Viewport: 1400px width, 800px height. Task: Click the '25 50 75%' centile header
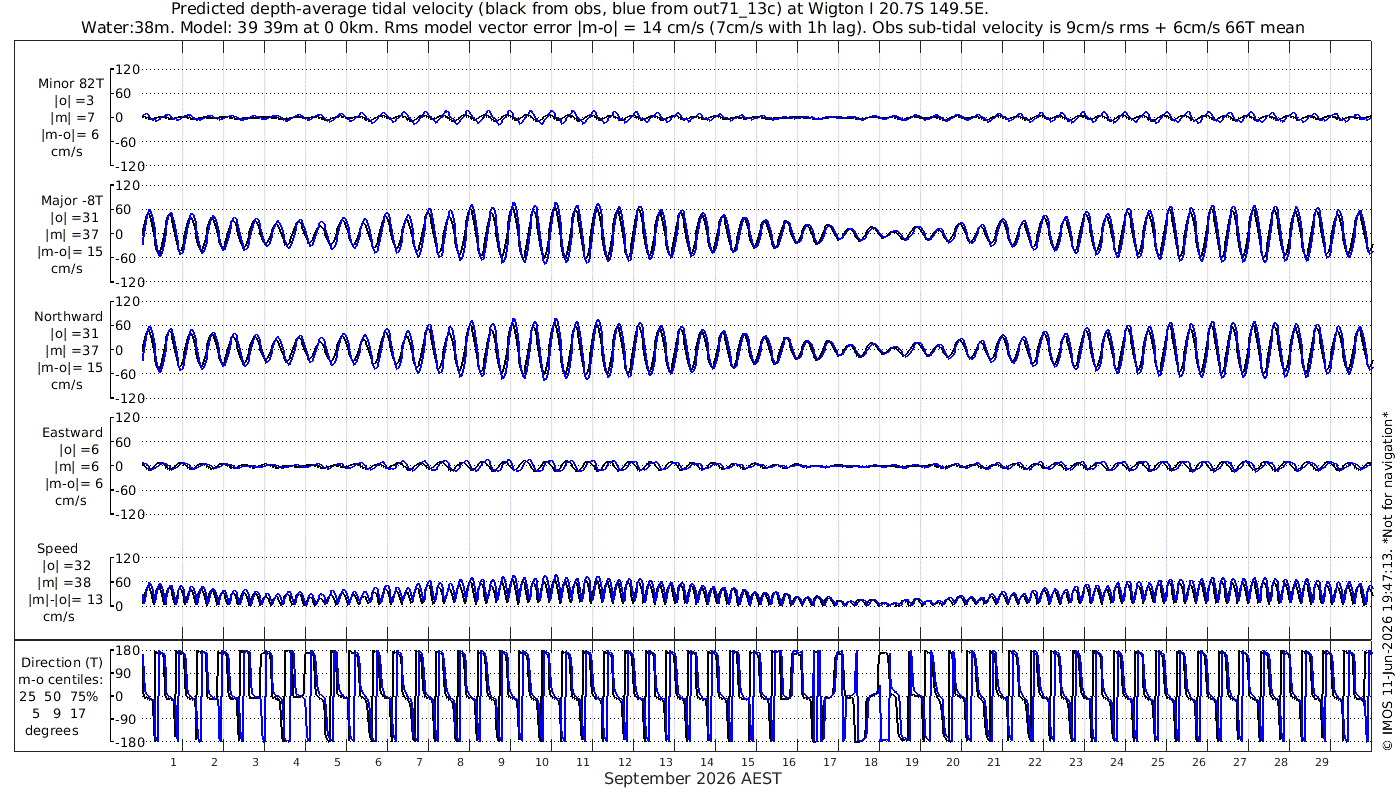pos(58,697)
